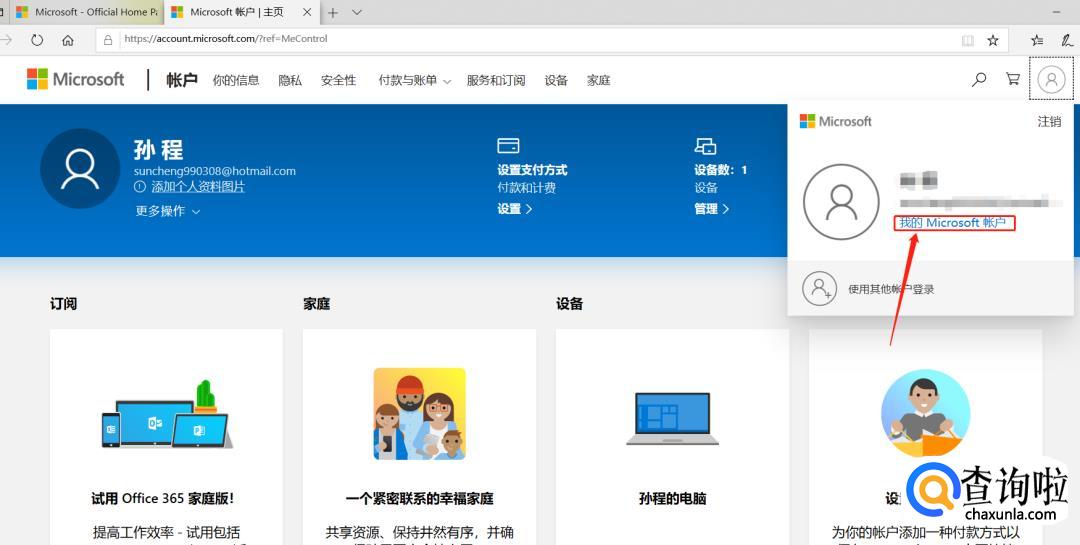Click the large profile picture in blue banner

tap(80, 169)
